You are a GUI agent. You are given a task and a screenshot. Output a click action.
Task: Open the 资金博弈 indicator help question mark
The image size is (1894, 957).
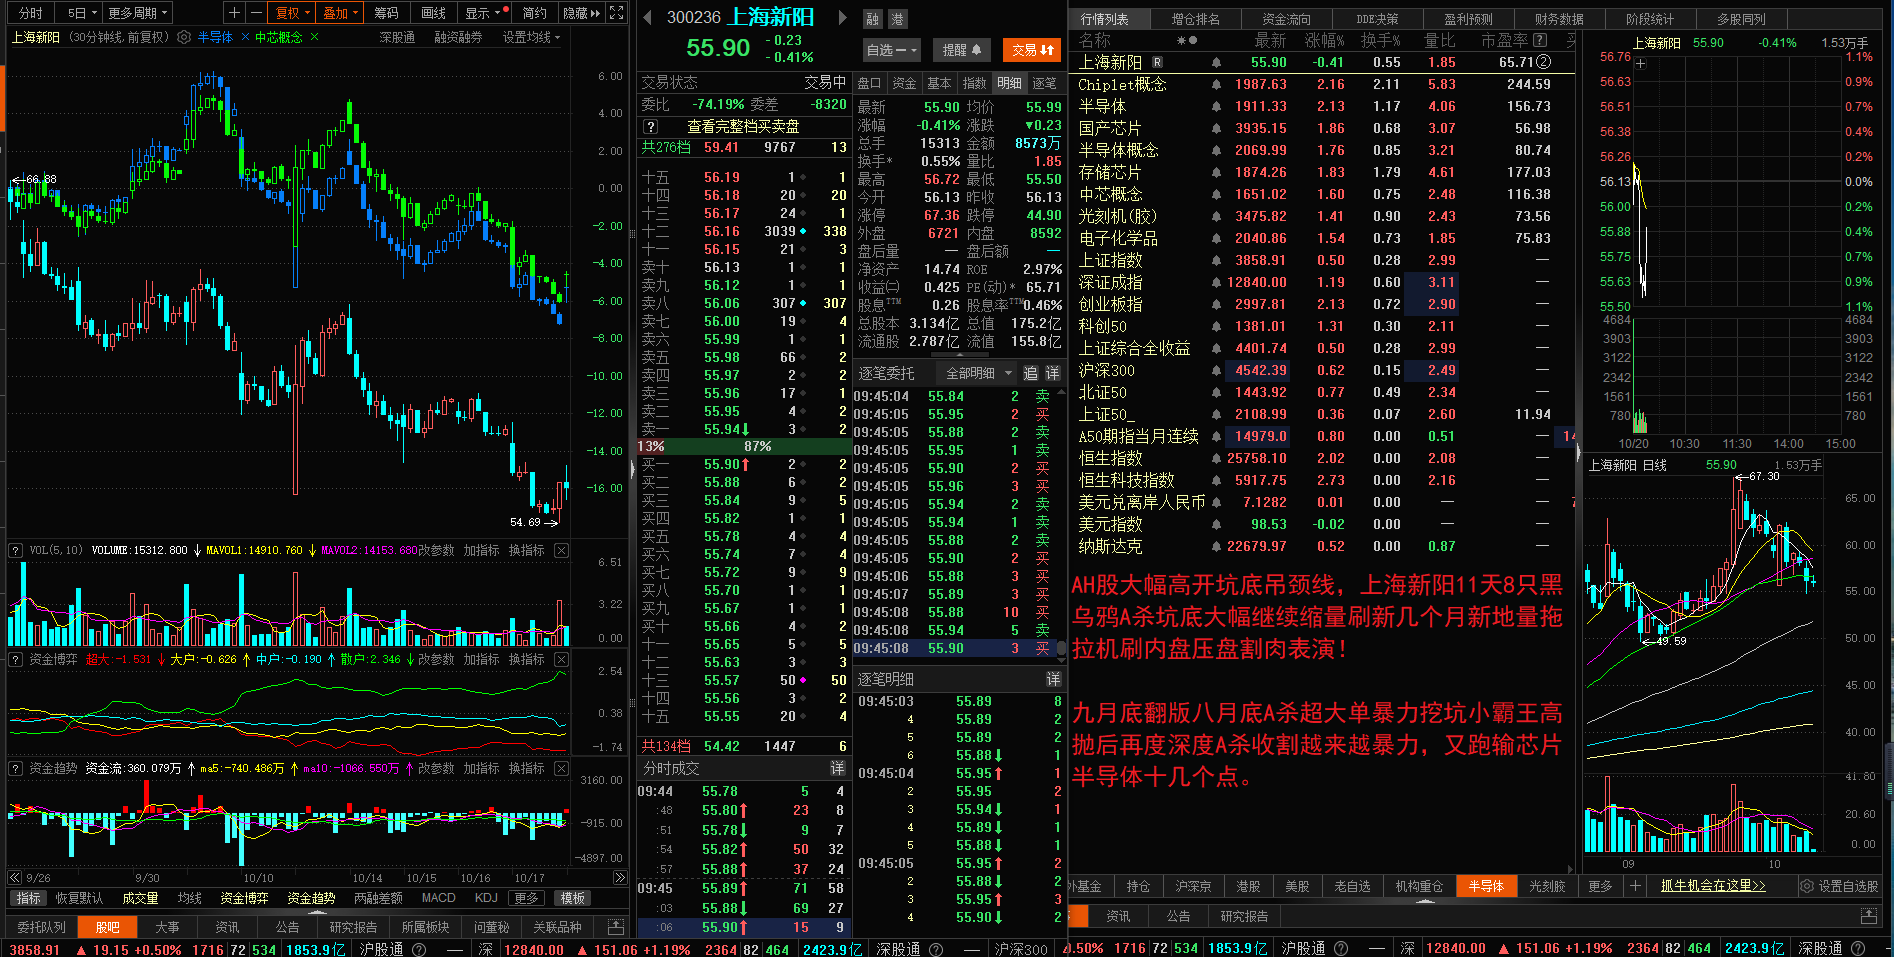click(15, 659)
